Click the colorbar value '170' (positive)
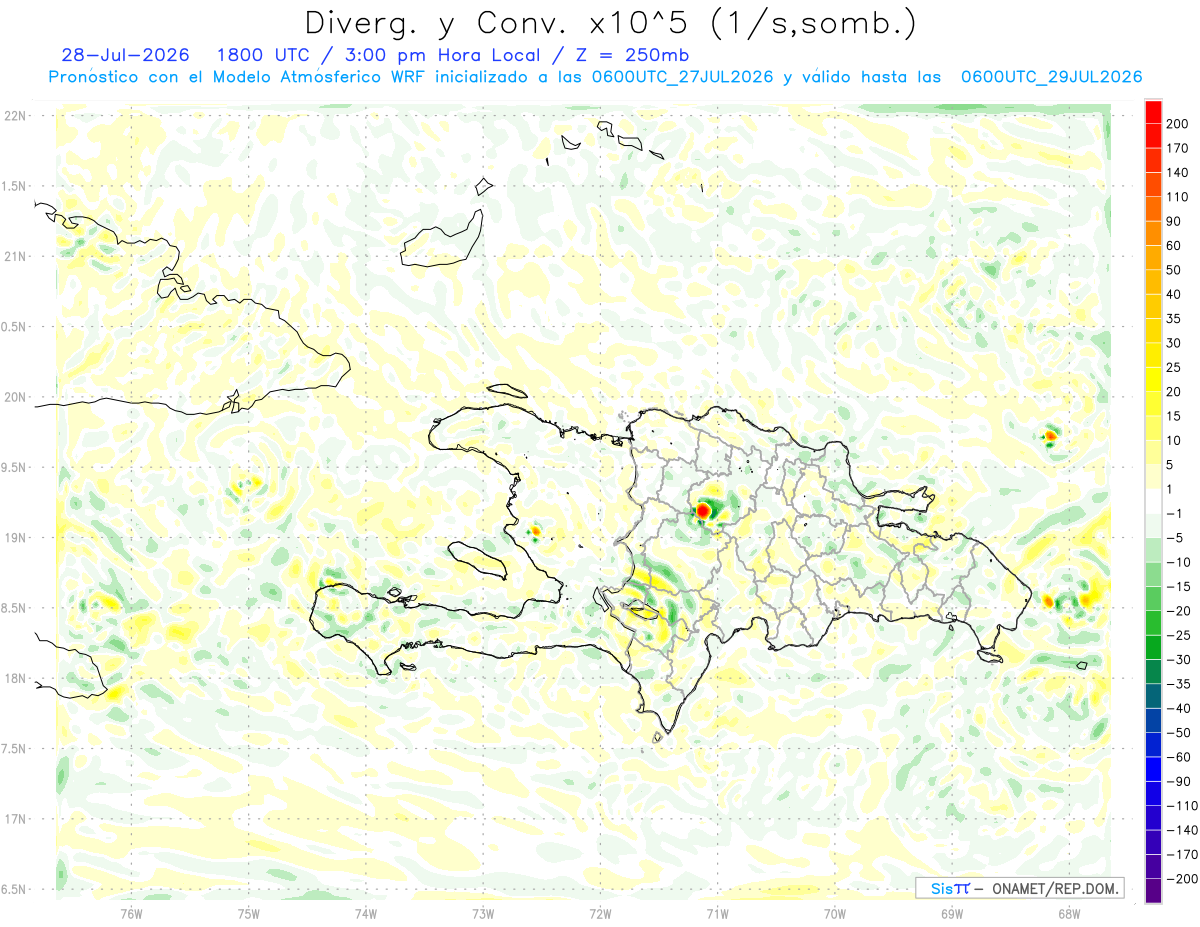Screen dimensions: 1200x927 tap(1179, 149)
